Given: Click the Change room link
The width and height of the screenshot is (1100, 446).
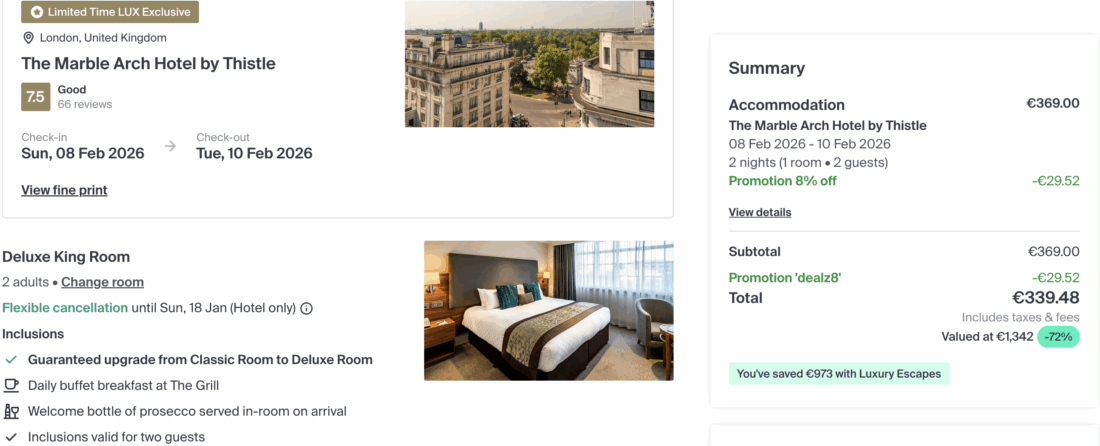Looking at the screenshot, I should pyautogui.click(x=102, y=282).
